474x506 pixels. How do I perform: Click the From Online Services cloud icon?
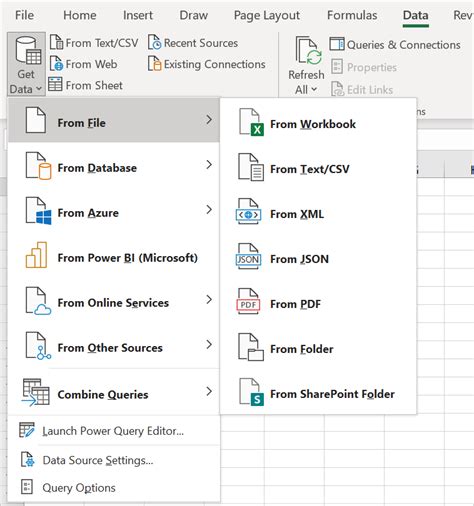(38, 301)
